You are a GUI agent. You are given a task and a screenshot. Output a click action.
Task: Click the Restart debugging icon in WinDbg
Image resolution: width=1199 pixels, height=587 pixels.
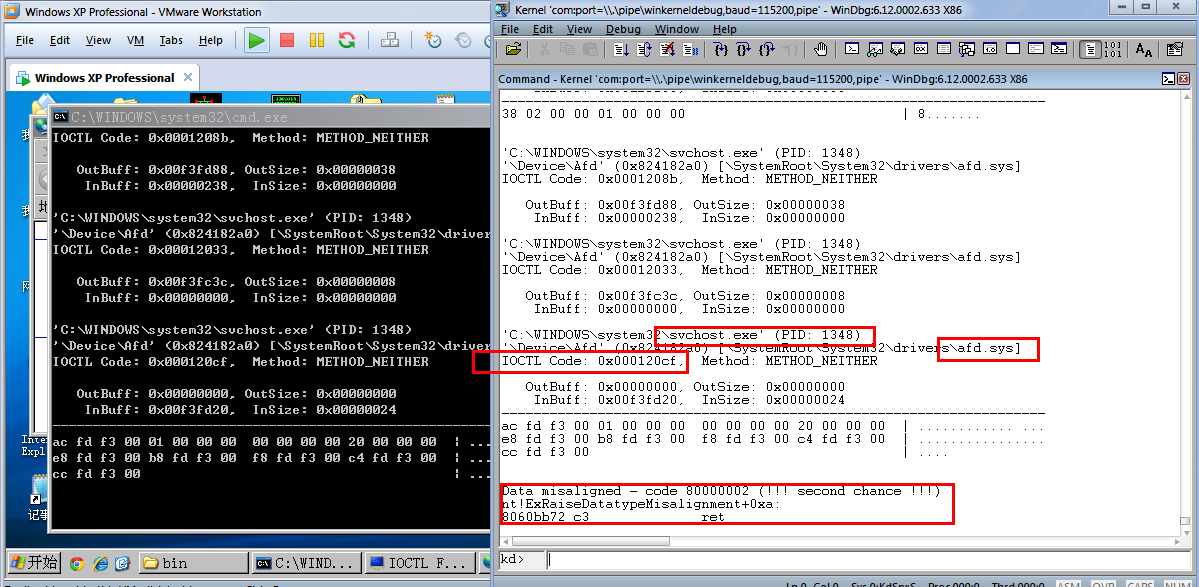[x=644, y=50]
